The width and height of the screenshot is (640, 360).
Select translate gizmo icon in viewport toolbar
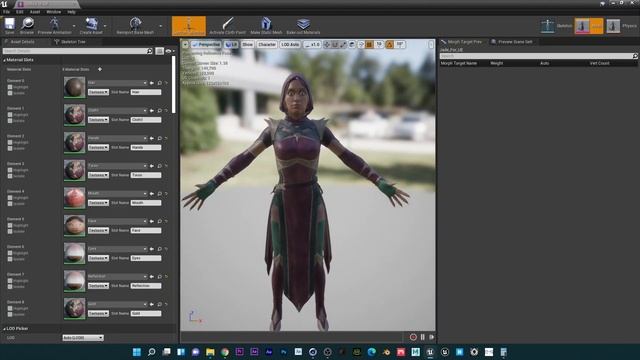pyautogui.click(x=327, y=44)
